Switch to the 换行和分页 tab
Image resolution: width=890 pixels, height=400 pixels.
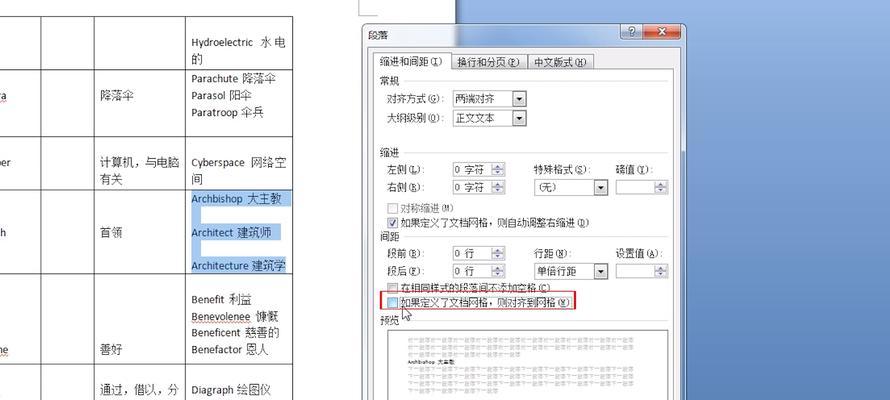click(x=489, y=62)
